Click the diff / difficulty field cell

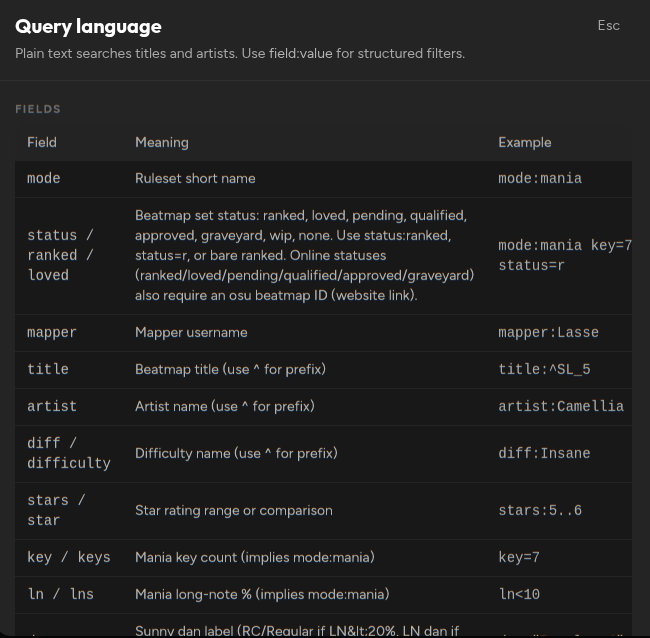tap(69, 453)
